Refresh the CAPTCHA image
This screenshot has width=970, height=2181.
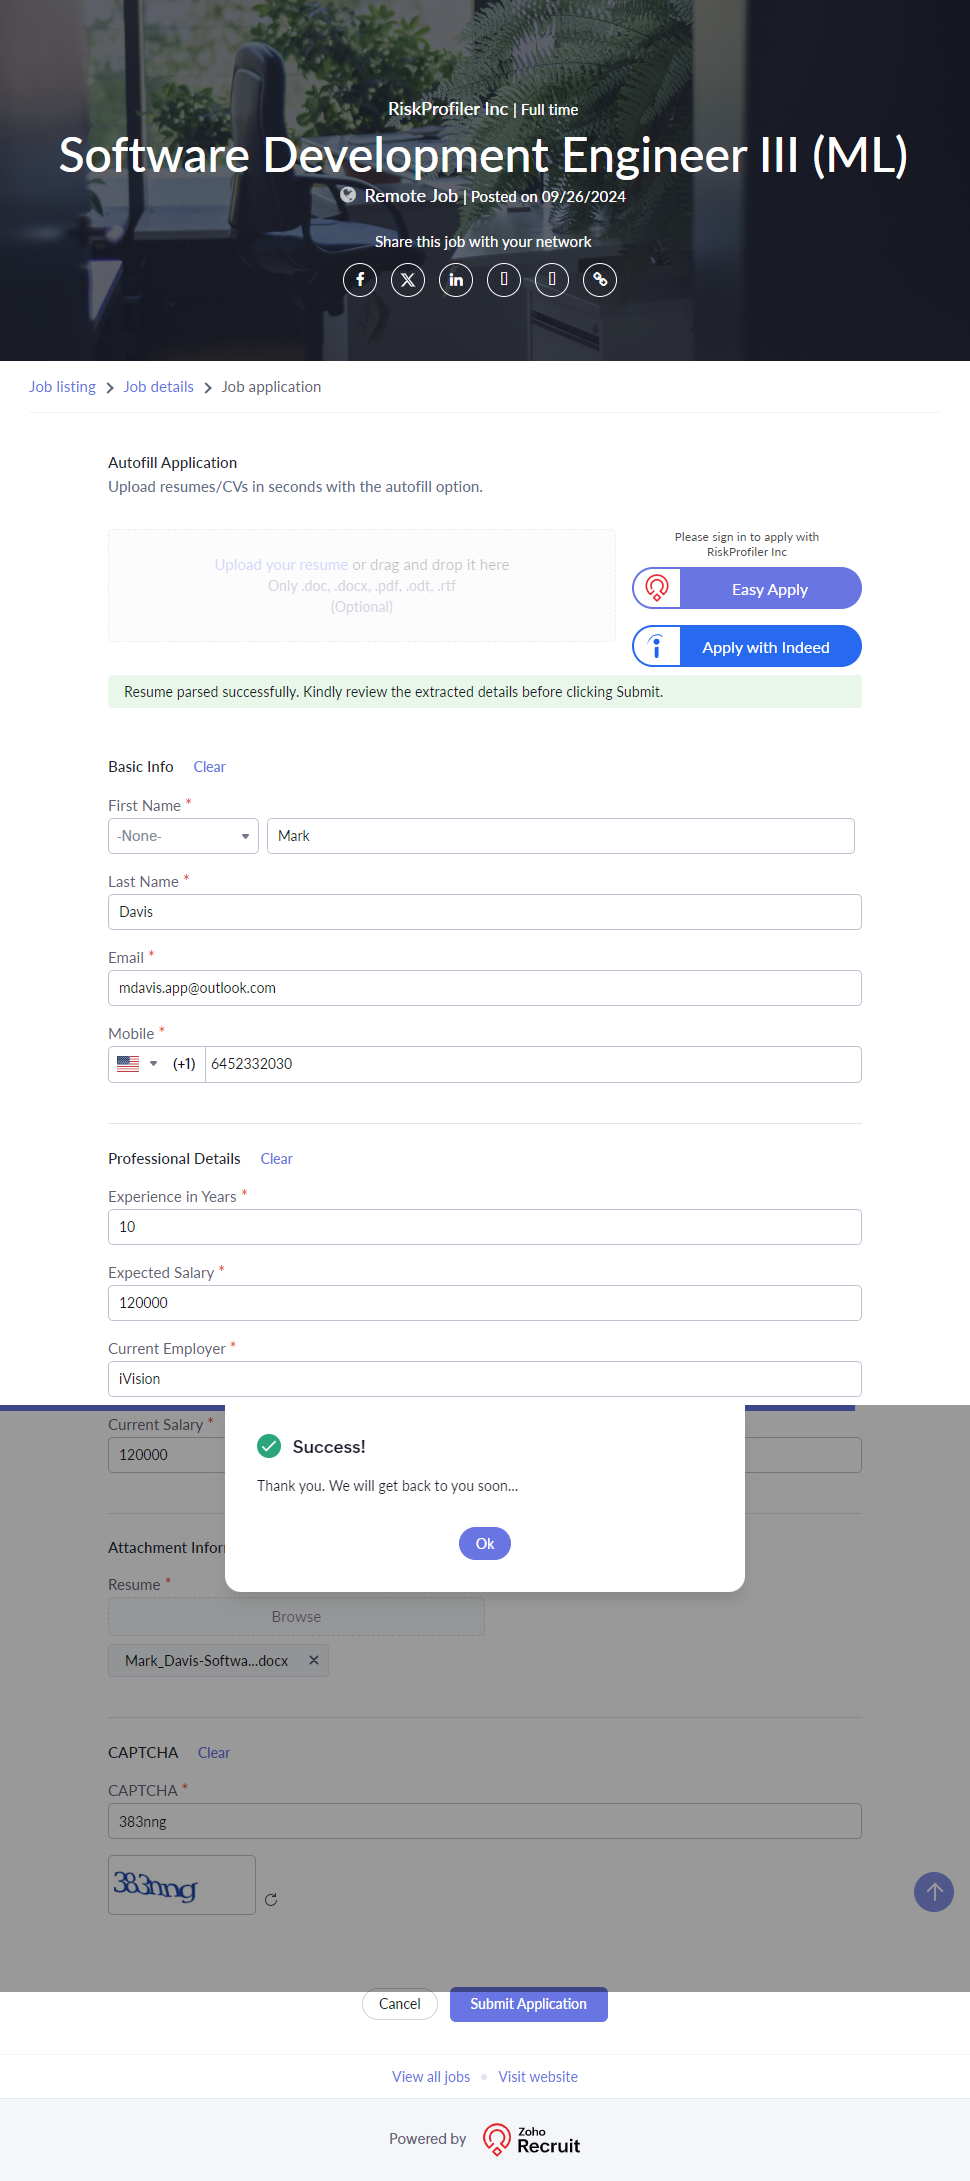(x=271, y=1900)
